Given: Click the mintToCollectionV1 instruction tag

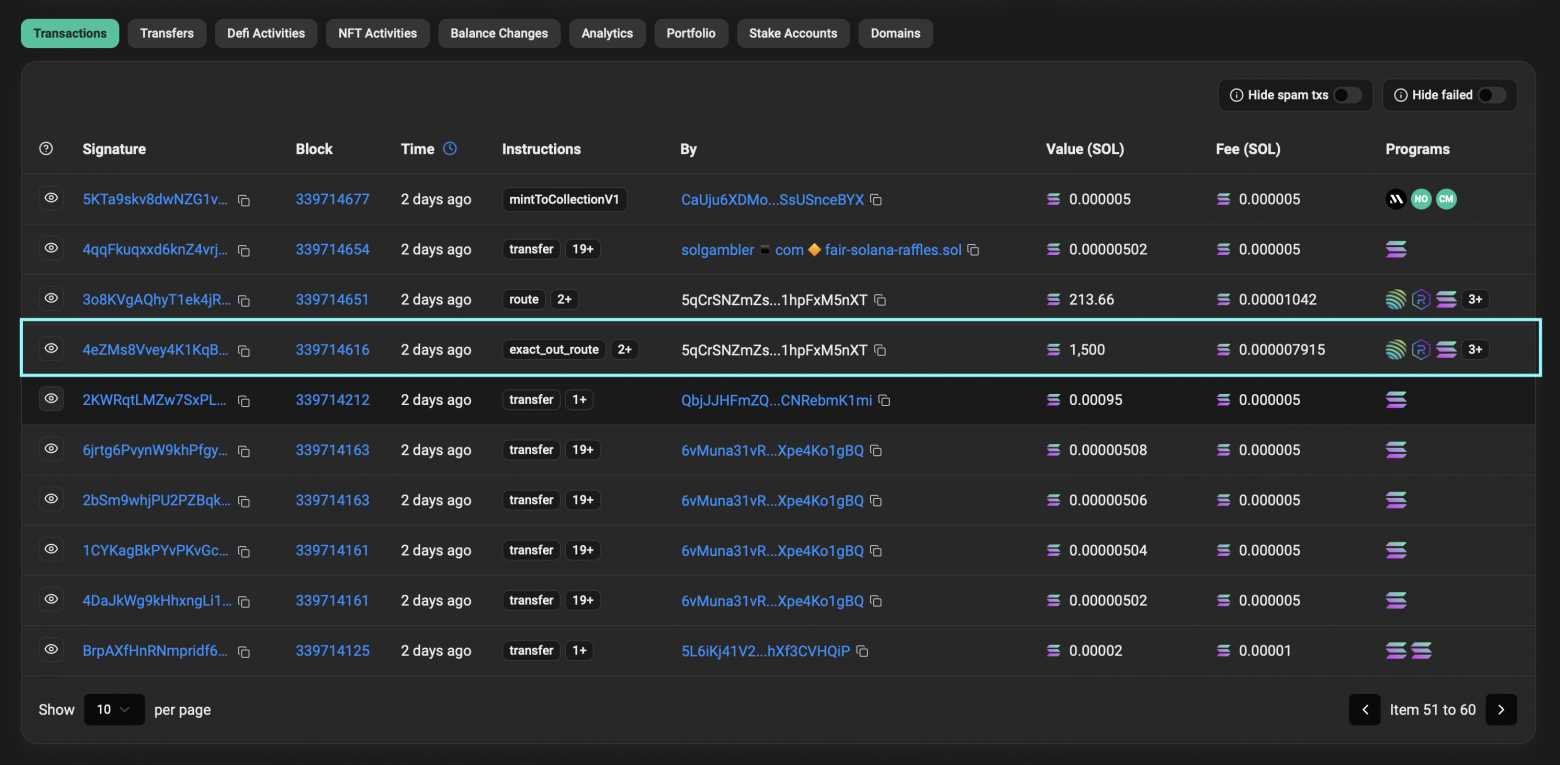Looking at the screenshot, I should (x=564, y=200).
